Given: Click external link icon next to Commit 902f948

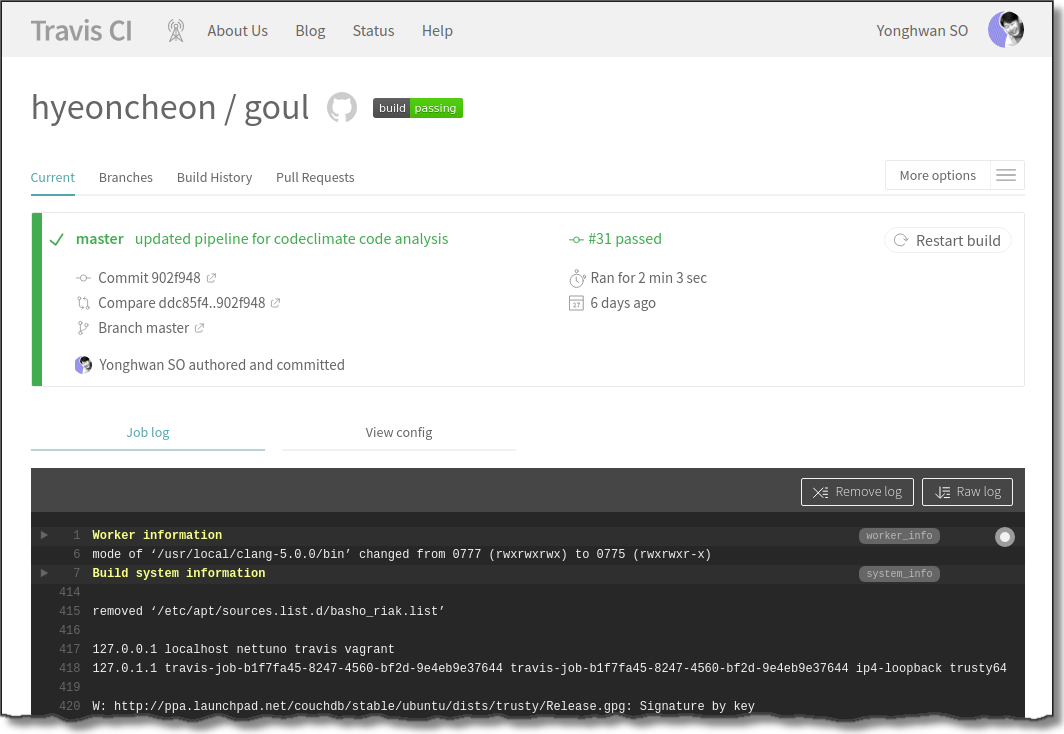Looking at the screenshot, I should [x=211, y=278].
